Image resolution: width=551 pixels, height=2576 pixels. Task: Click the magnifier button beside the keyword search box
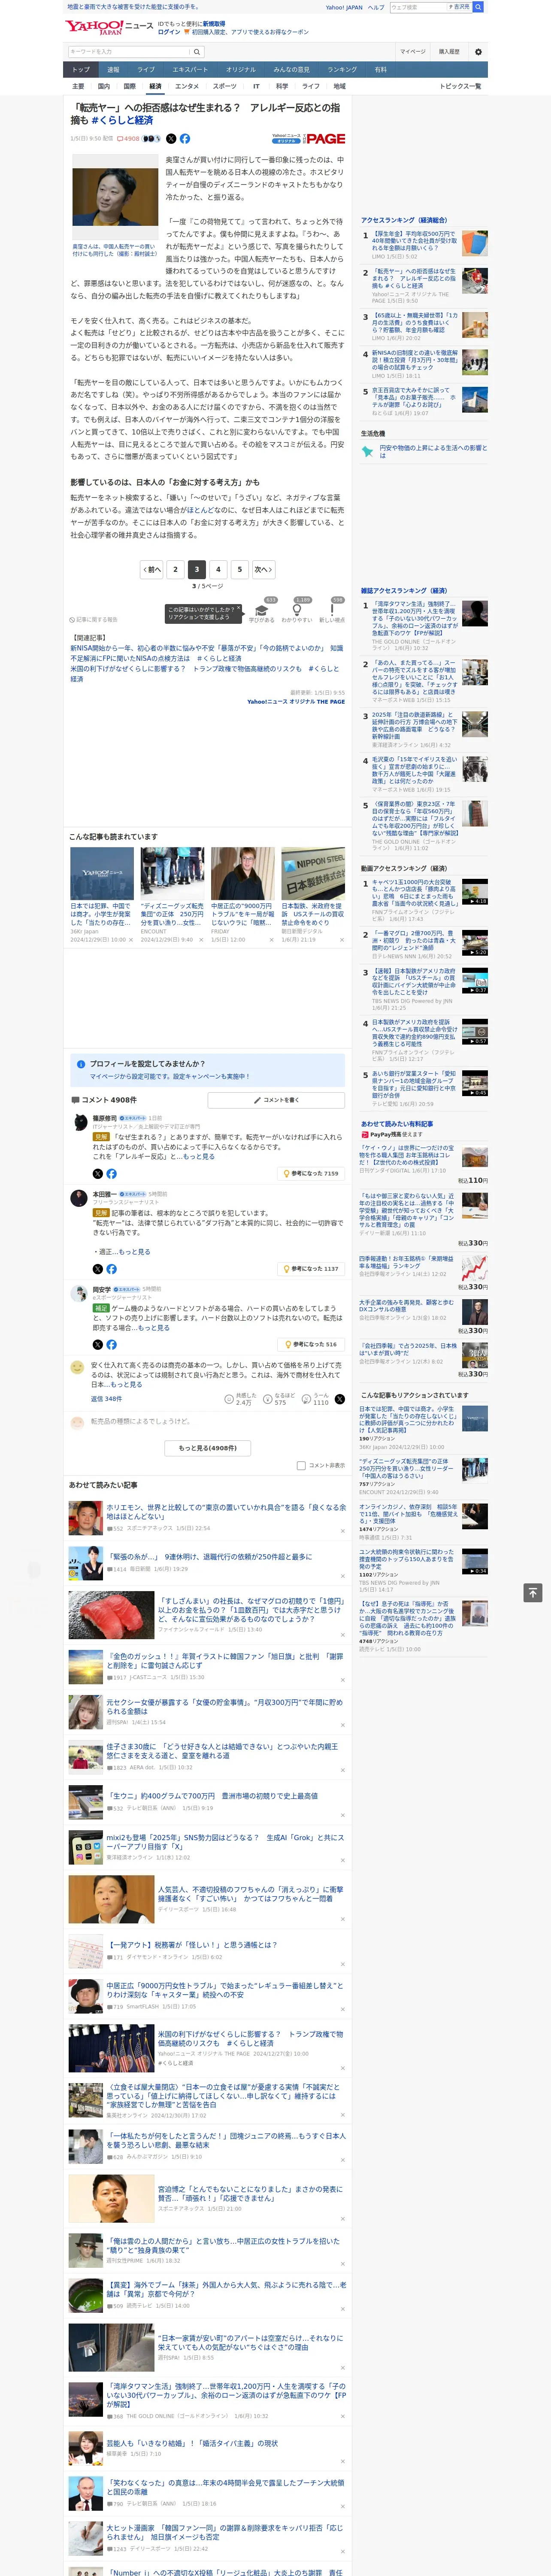tap(197, 52)
